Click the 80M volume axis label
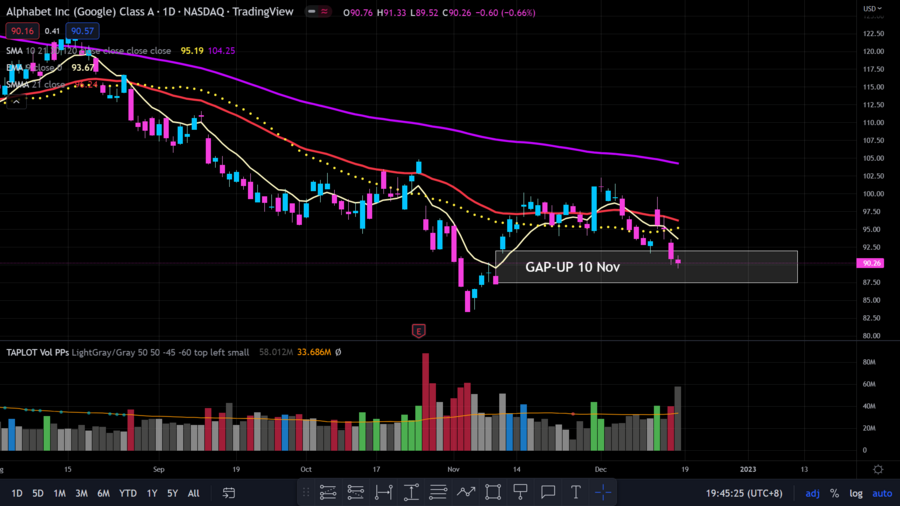This screenshot has height=506, width=900. [x=868, y=362]
